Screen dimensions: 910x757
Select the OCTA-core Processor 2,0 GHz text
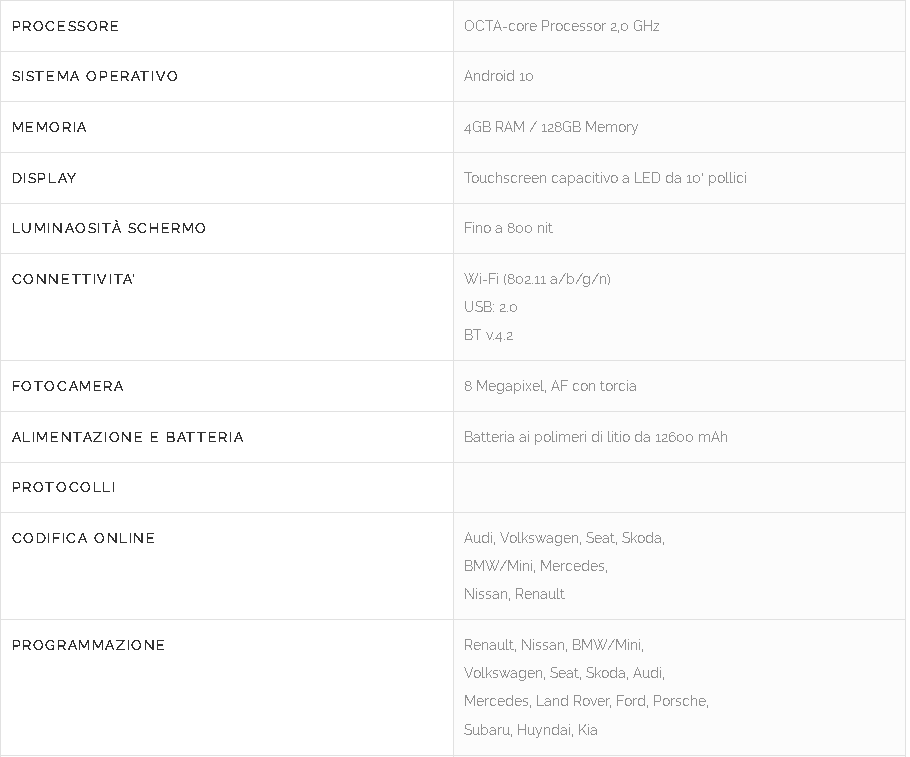561,26
